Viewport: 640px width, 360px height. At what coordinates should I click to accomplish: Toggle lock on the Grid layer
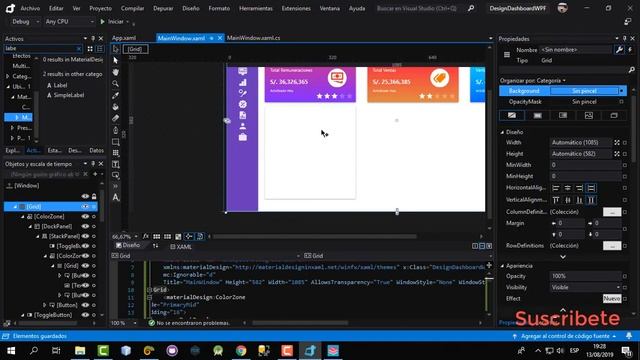[x=94, y=207]
